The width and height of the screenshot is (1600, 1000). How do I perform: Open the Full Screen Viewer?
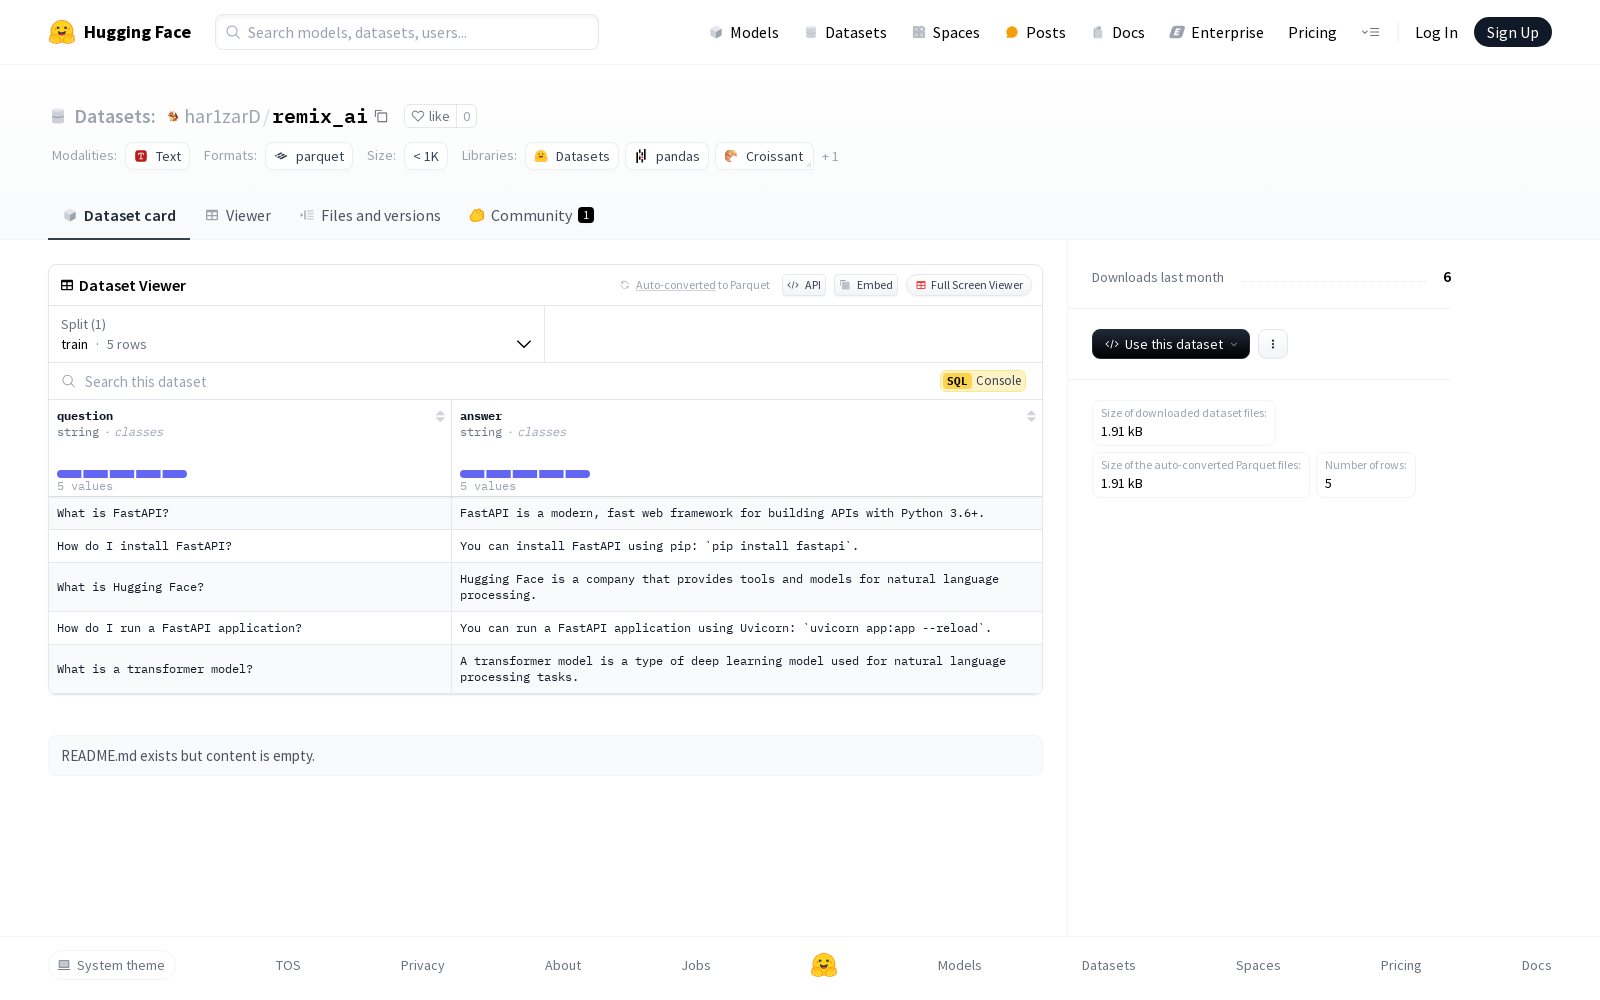[969, 285]
